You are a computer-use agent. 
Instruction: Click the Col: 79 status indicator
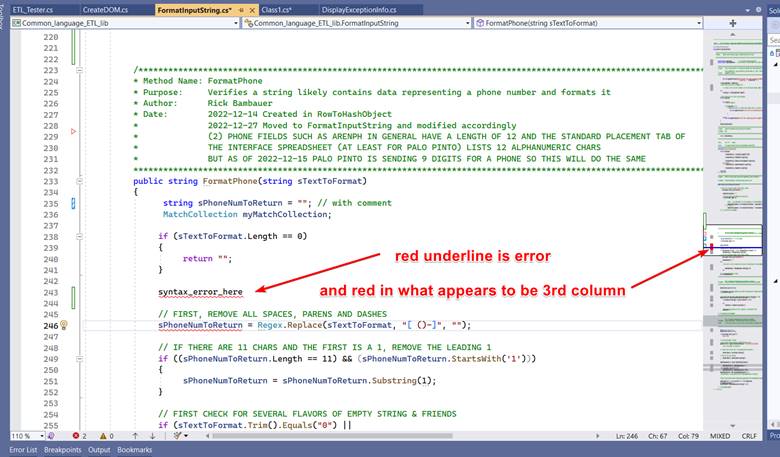click(688, 436)
